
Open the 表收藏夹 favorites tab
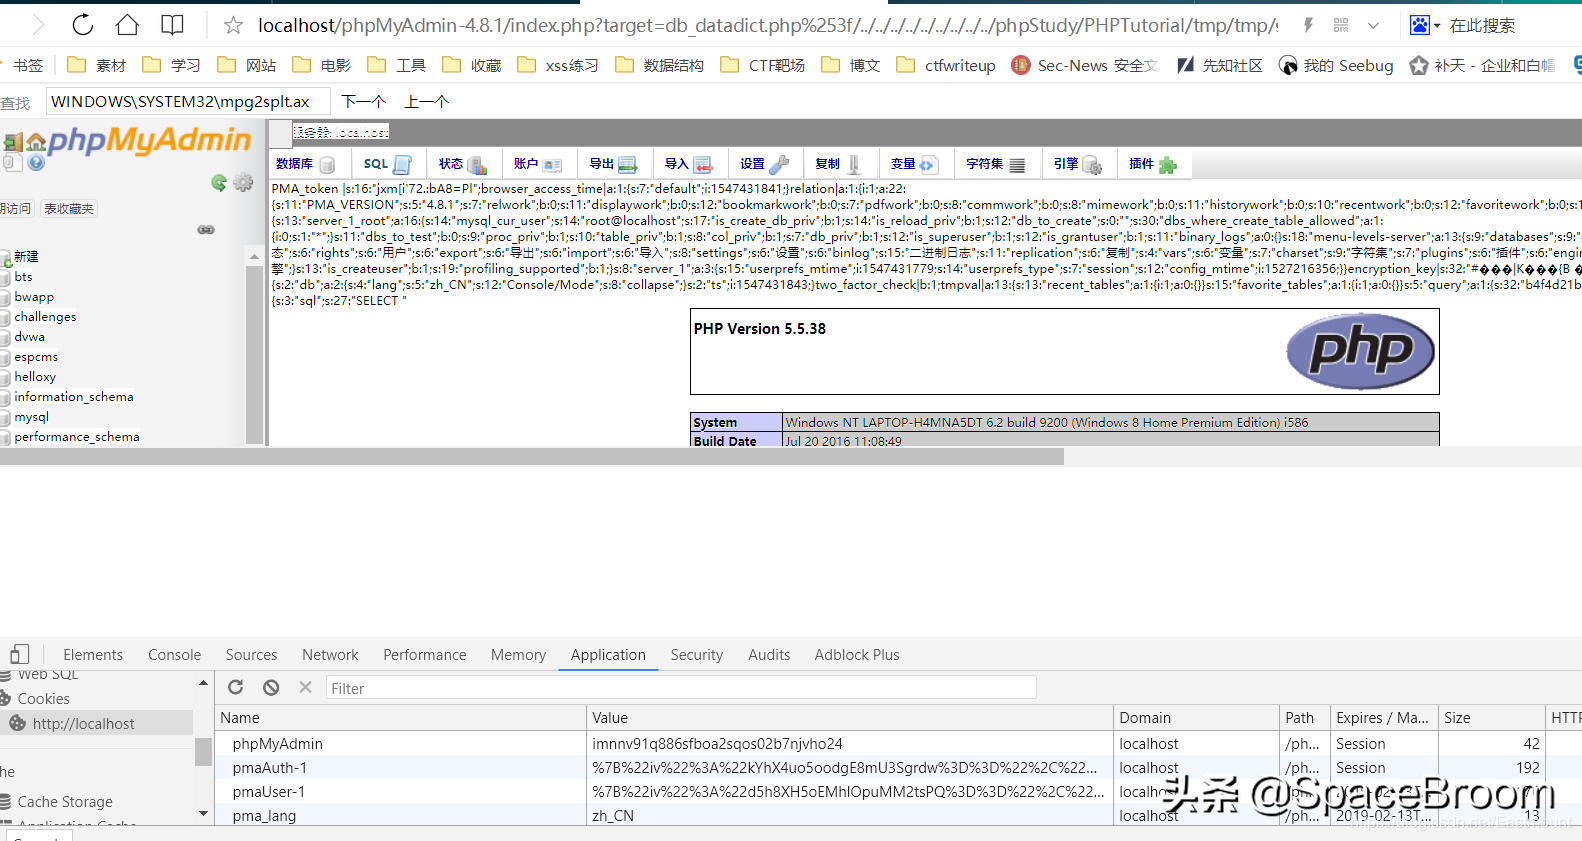(x=69, y=208)
